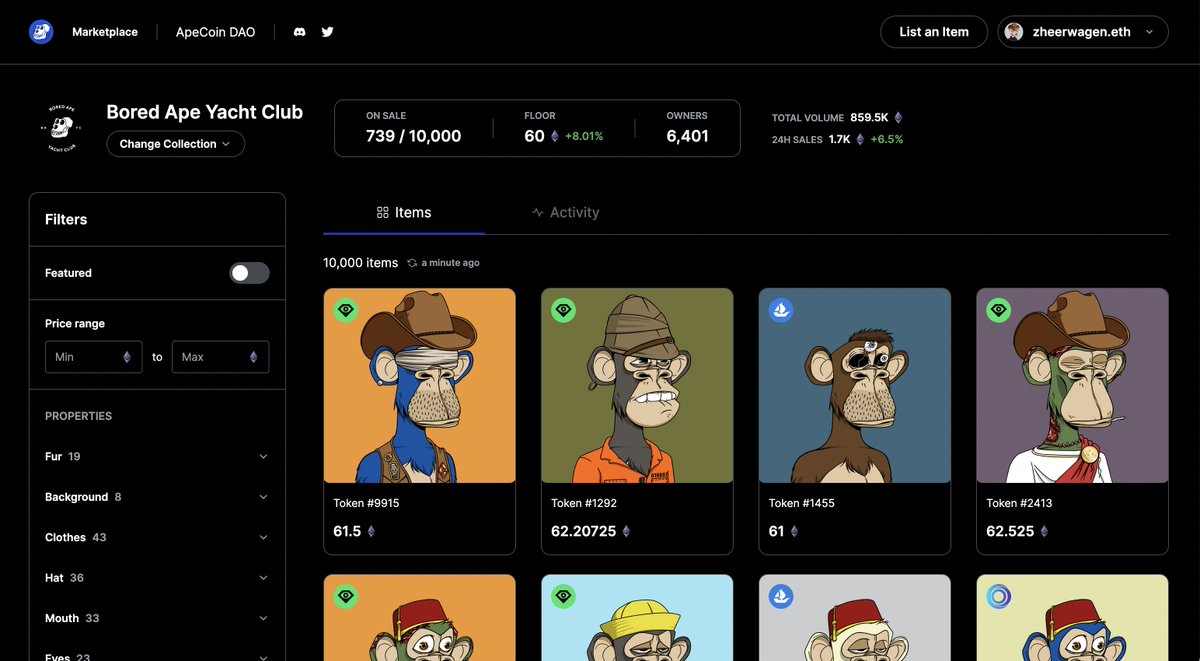
Task: Select the Token #2413 toga ape image
Action: tap(1072, 386)
